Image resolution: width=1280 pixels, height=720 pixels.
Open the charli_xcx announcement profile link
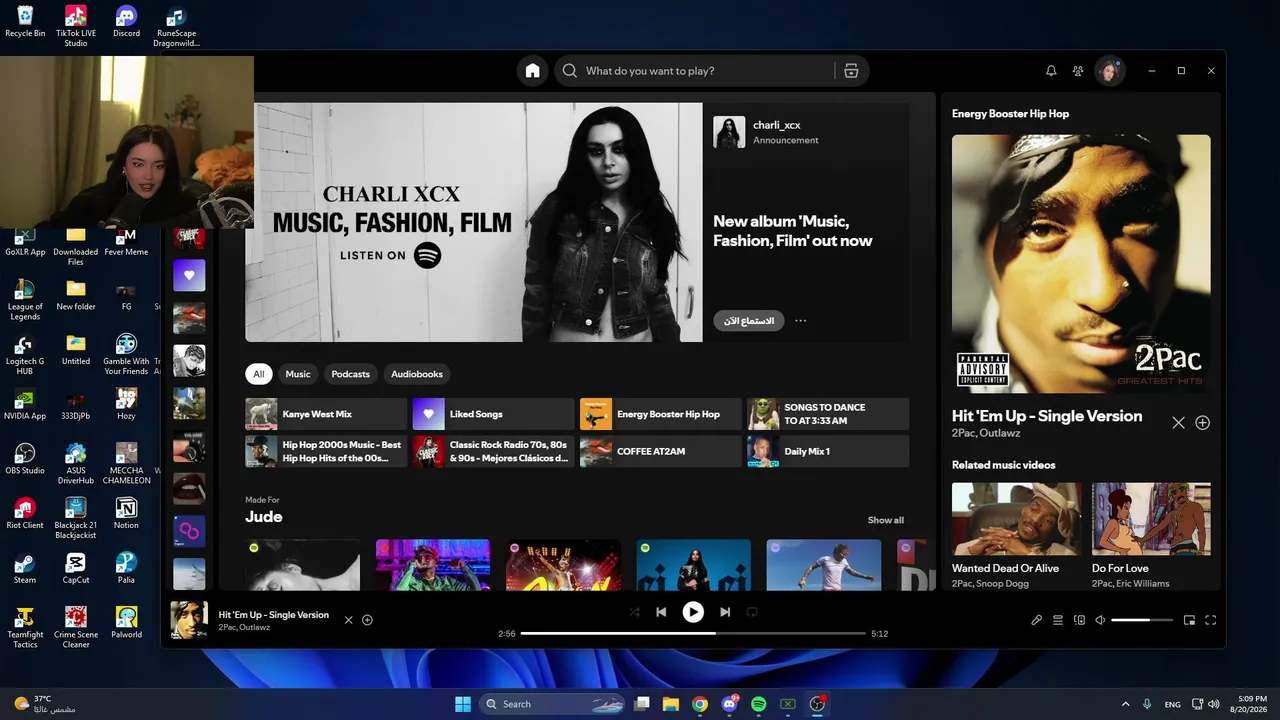(776, 125)
